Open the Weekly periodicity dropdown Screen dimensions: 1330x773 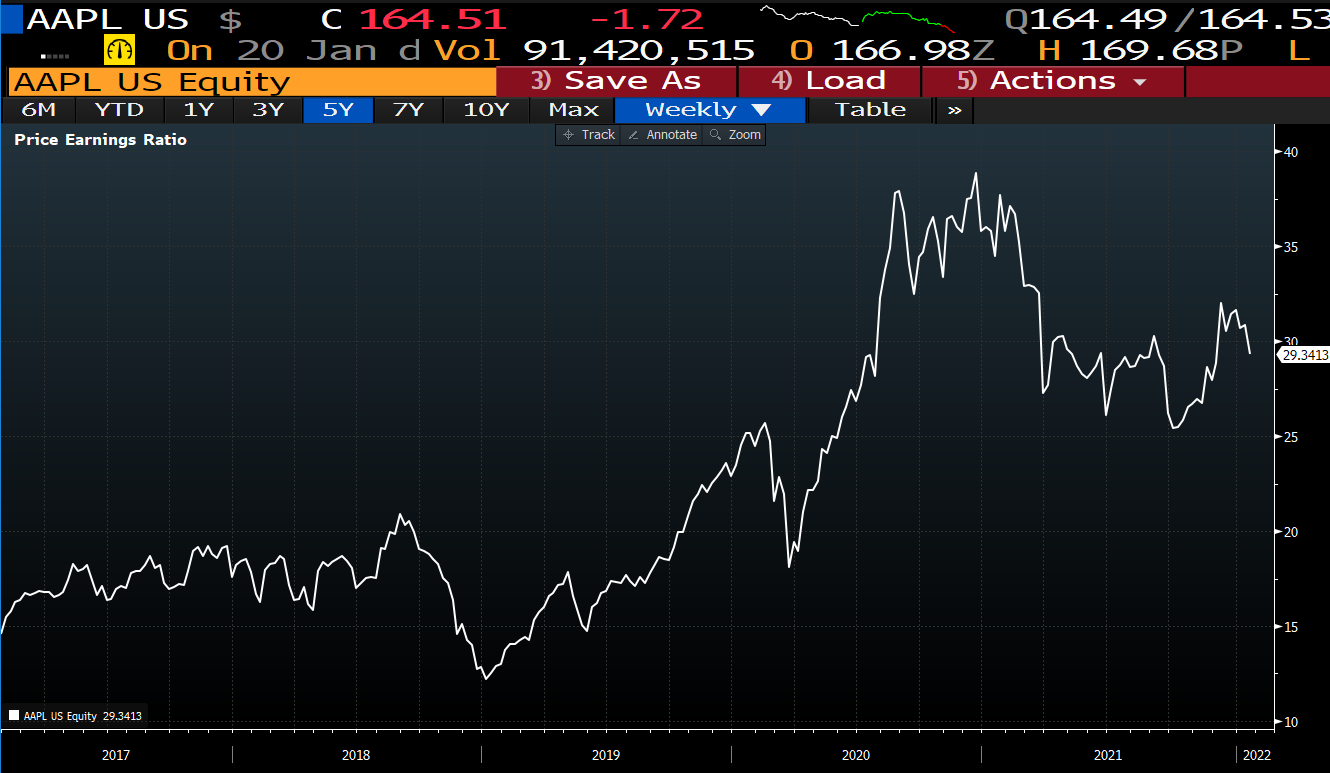[x=709, y=110]
